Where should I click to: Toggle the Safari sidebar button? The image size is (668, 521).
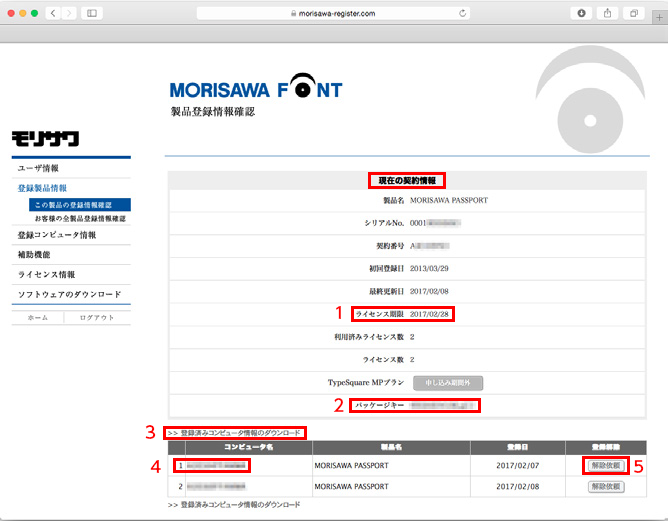(x=93, y=13)
